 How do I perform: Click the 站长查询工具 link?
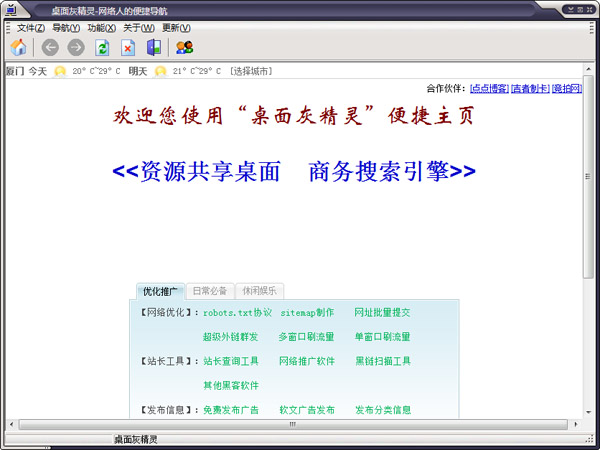tap(230, 361)
